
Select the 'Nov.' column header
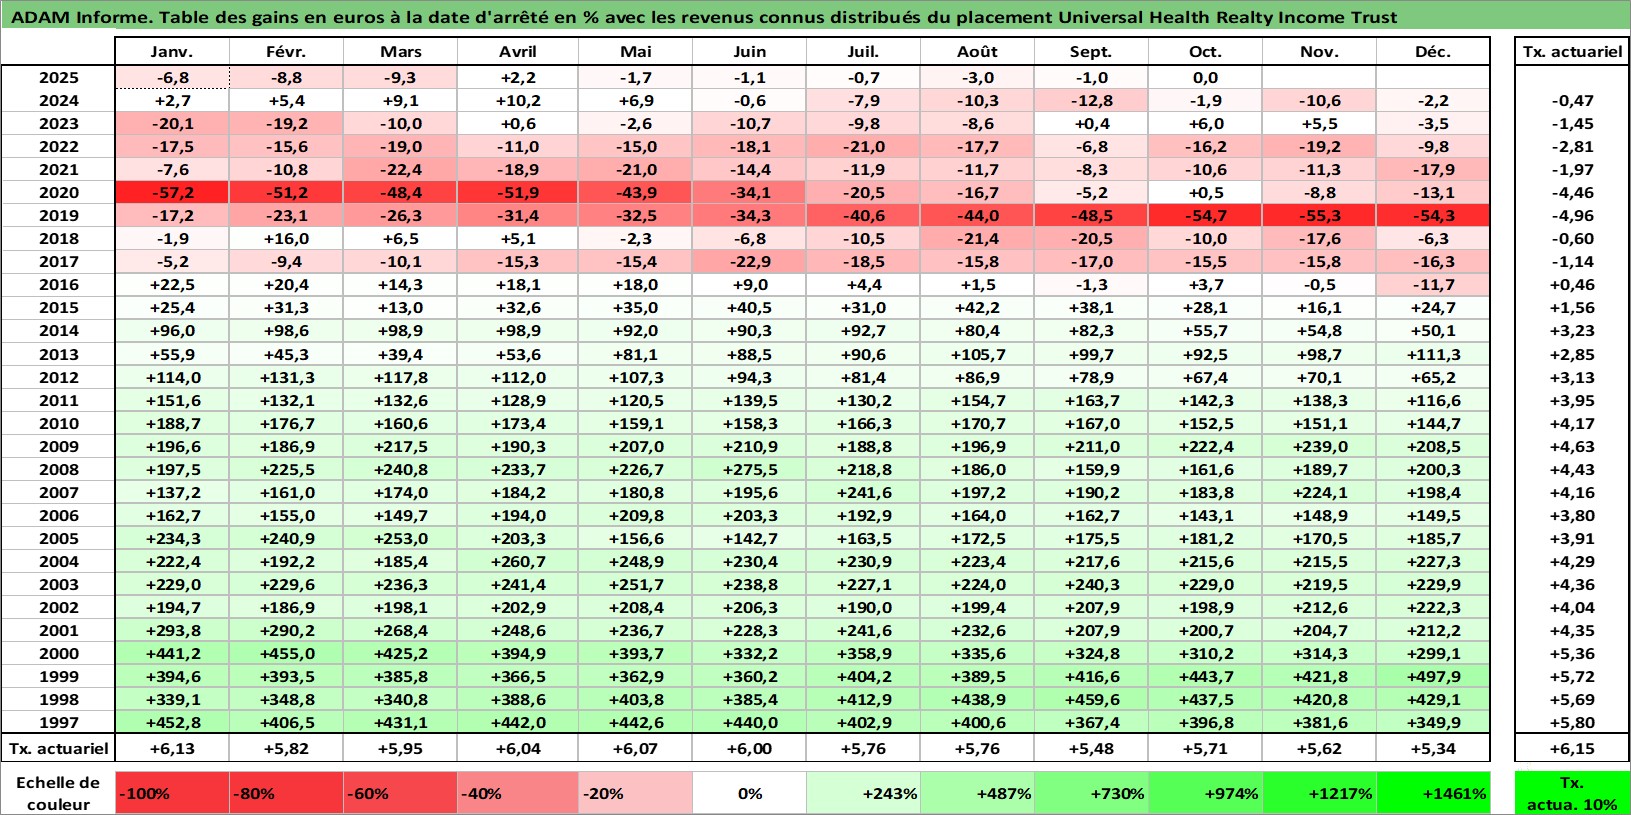pyautogui.click(x=1320, y=52)
